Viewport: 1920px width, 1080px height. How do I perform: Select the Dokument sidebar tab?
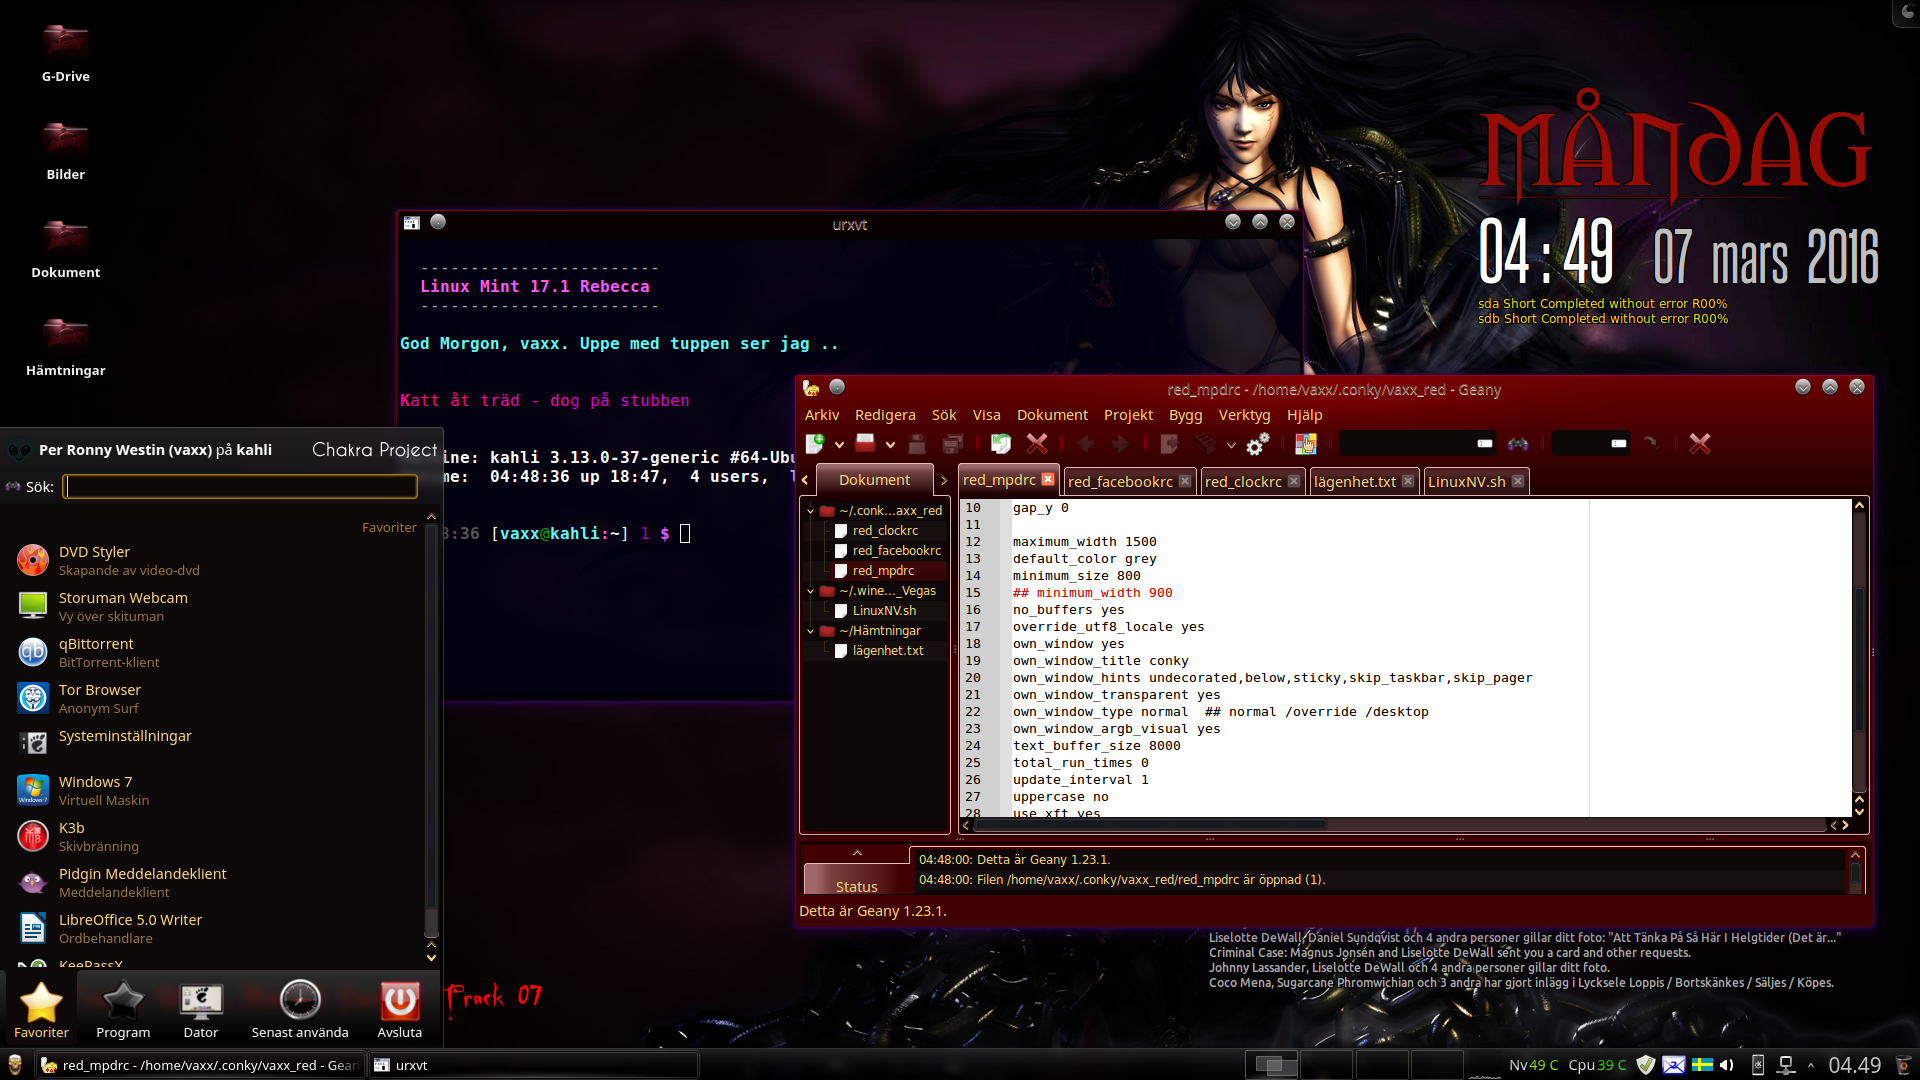click(875, 480)
